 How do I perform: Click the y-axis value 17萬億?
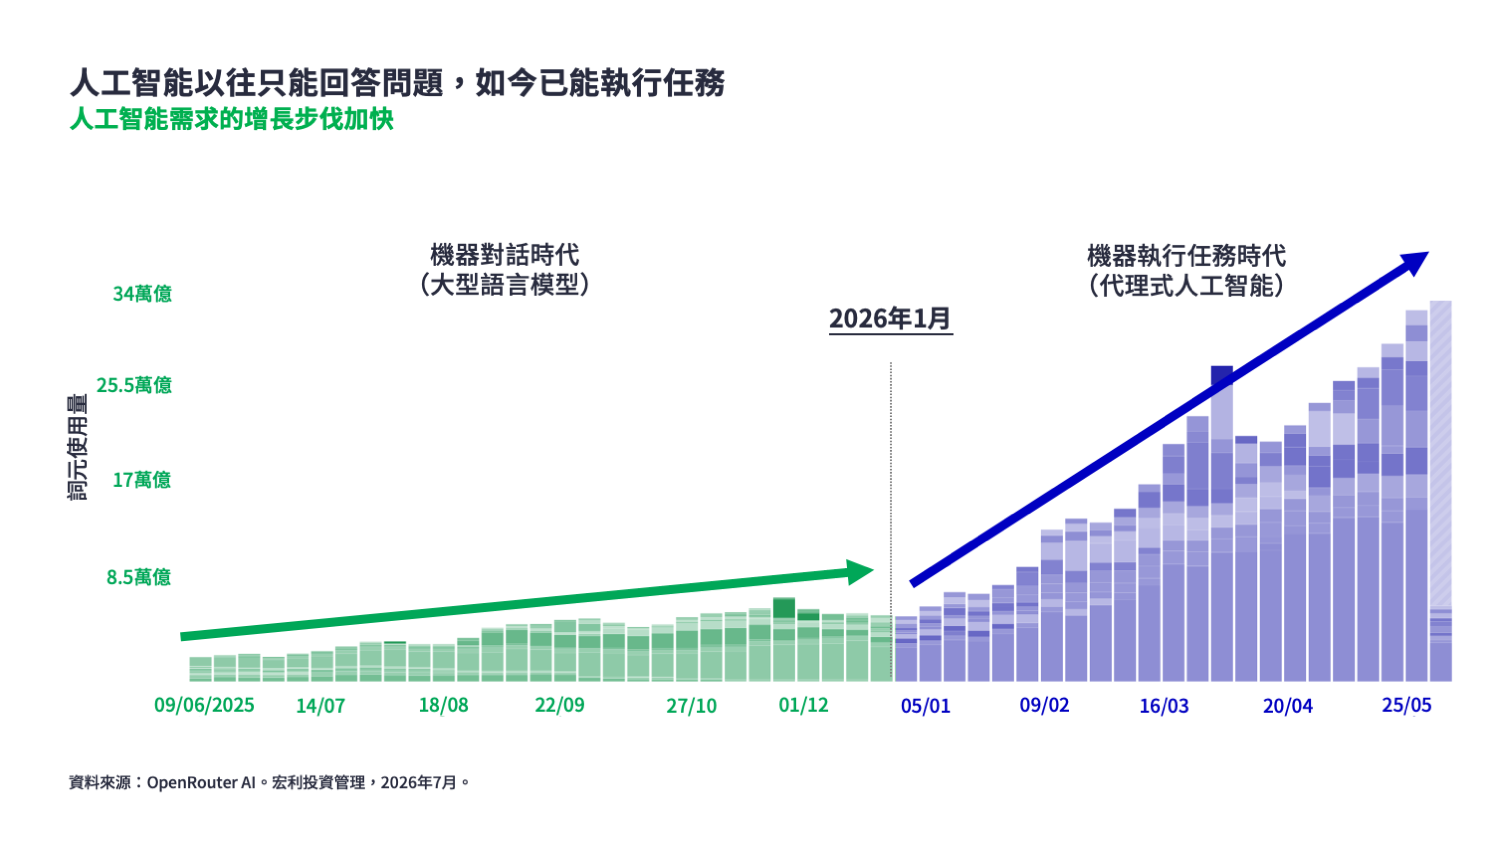pos(142,480)
